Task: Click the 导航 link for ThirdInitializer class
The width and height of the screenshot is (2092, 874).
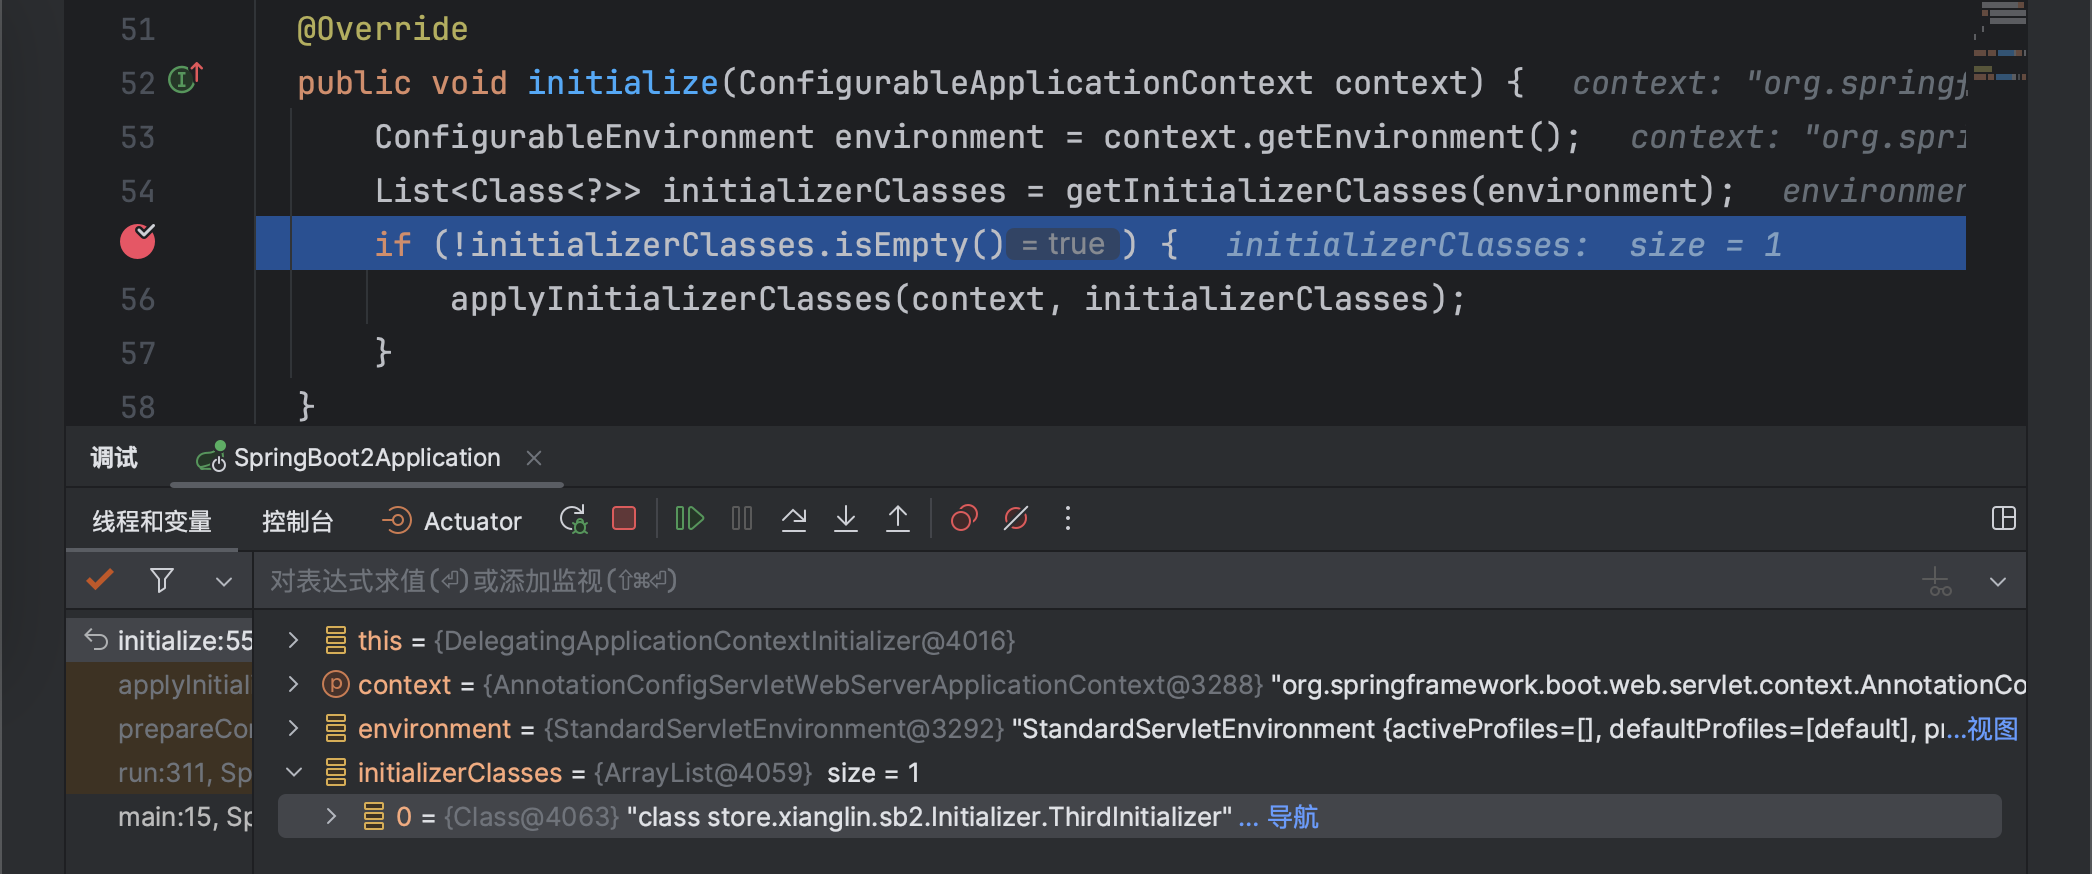Action: [x=1293, y=817]
